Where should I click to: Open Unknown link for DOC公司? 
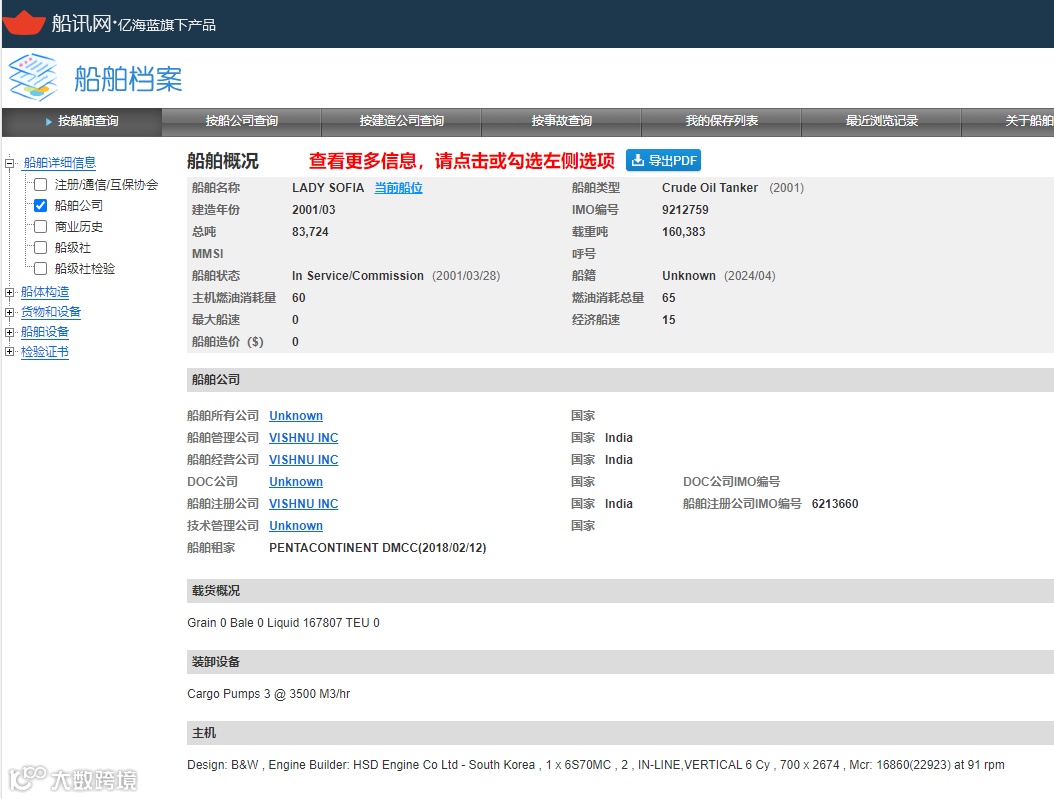296,481
